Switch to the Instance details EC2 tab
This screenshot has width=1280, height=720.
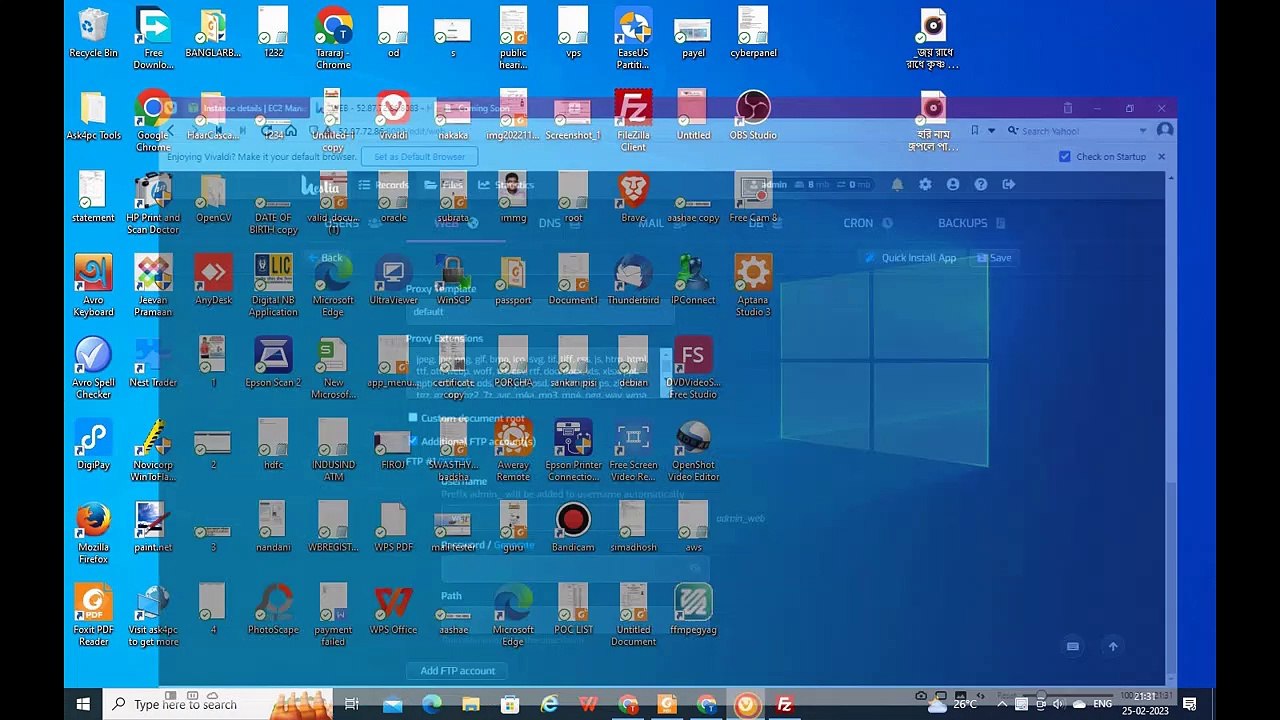point(245,108)
